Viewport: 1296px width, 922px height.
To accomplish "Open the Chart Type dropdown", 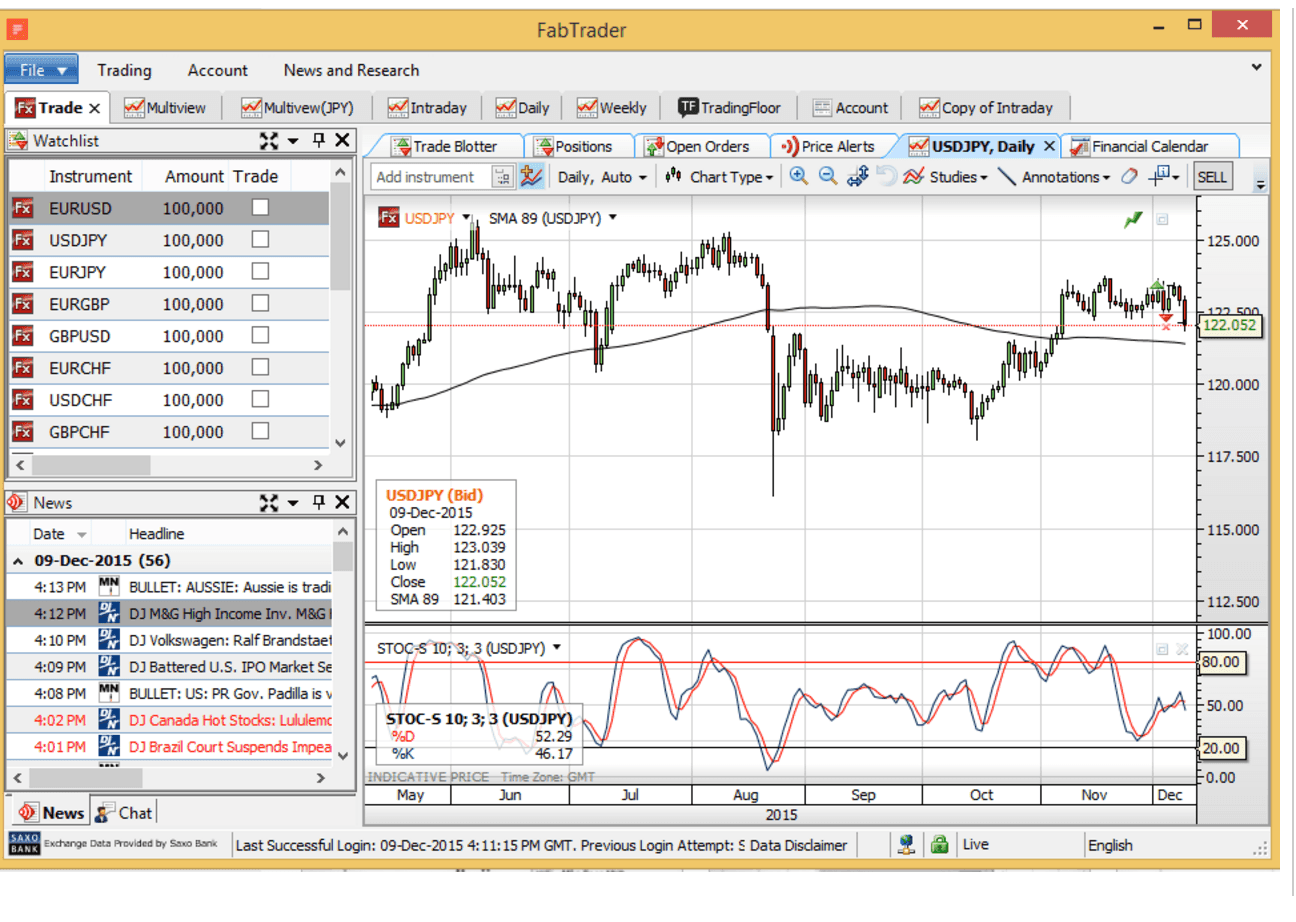I will point(720,177).
